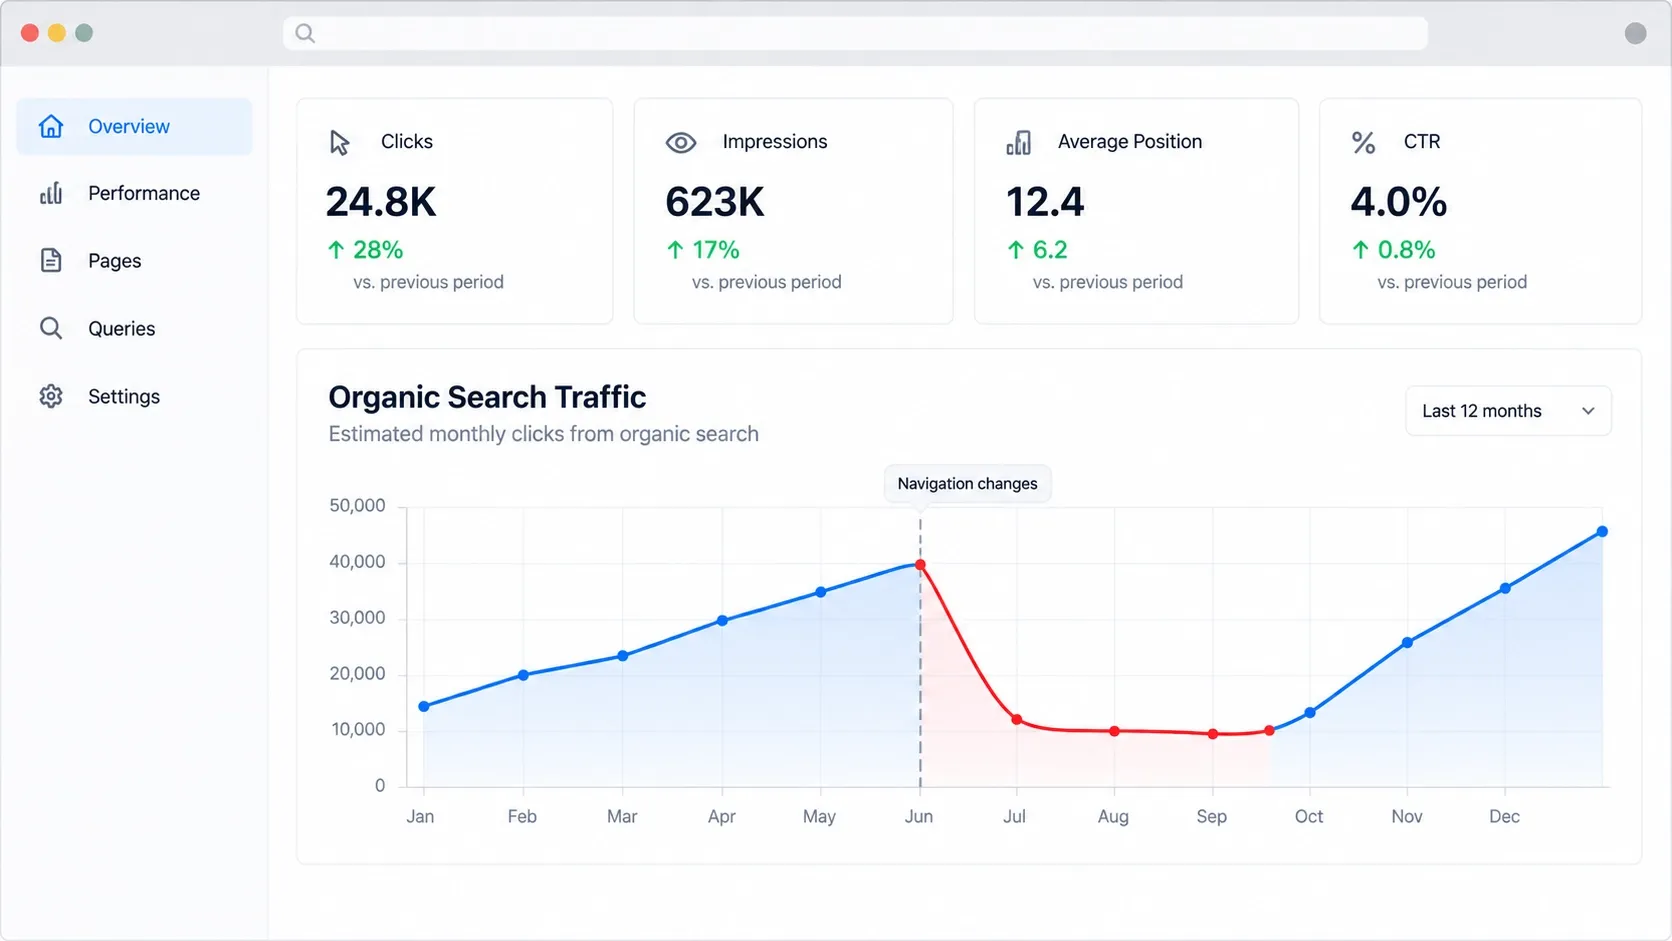Click the 0.8% change indicator
1672x941 pixels.
click(1393, 249)
